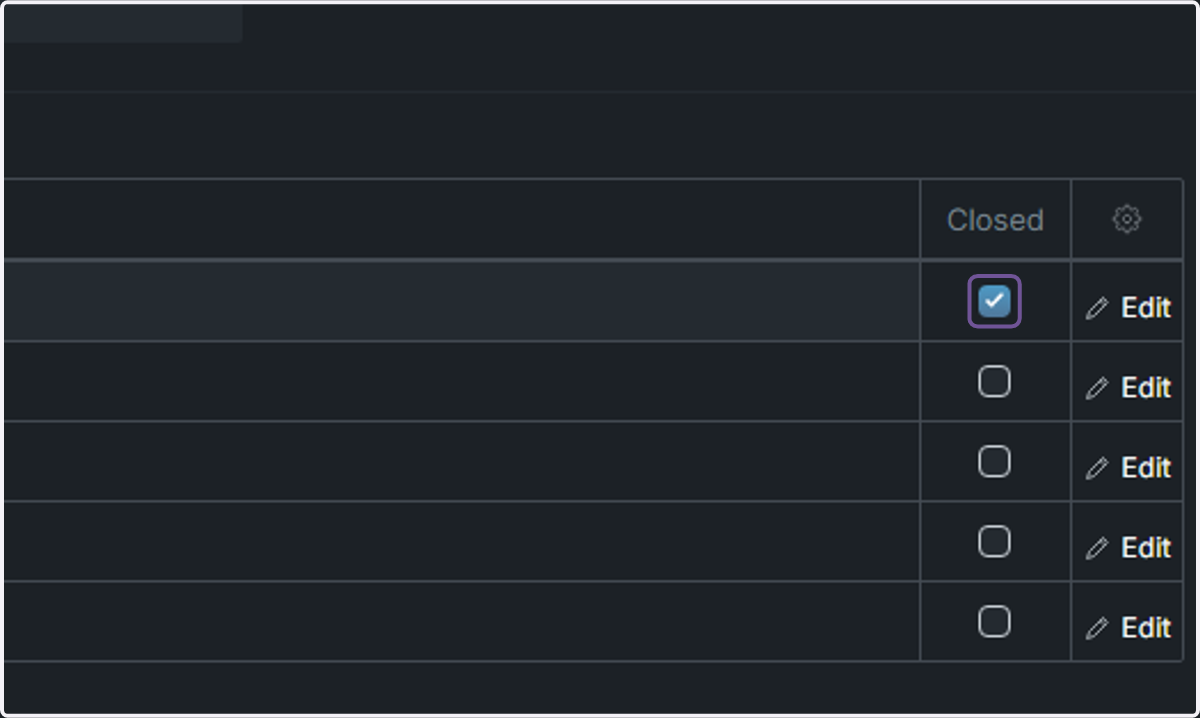
Task: Click the pencil icon in the second row
Action: [1097, 389]
